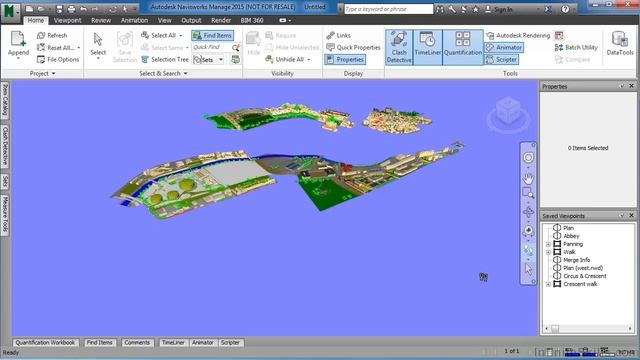This screenshot has height=360, width=640.
Task: Toggle the Scripter window button
Action: tap(502, 60)
